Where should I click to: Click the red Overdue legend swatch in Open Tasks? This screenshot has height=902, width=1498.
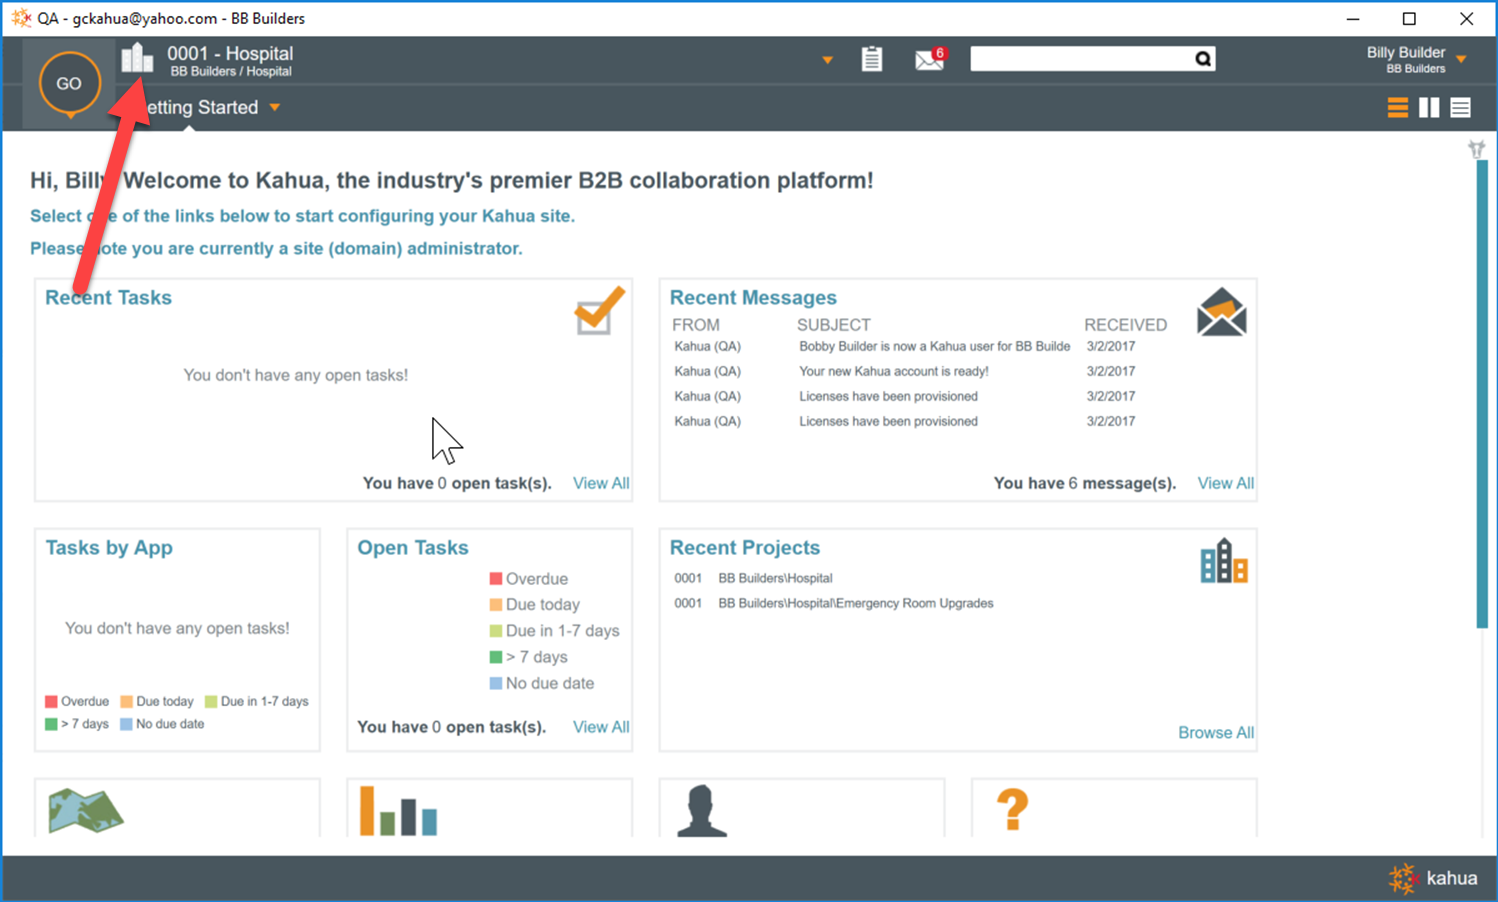pyautogui.click(x=495, y=579)
